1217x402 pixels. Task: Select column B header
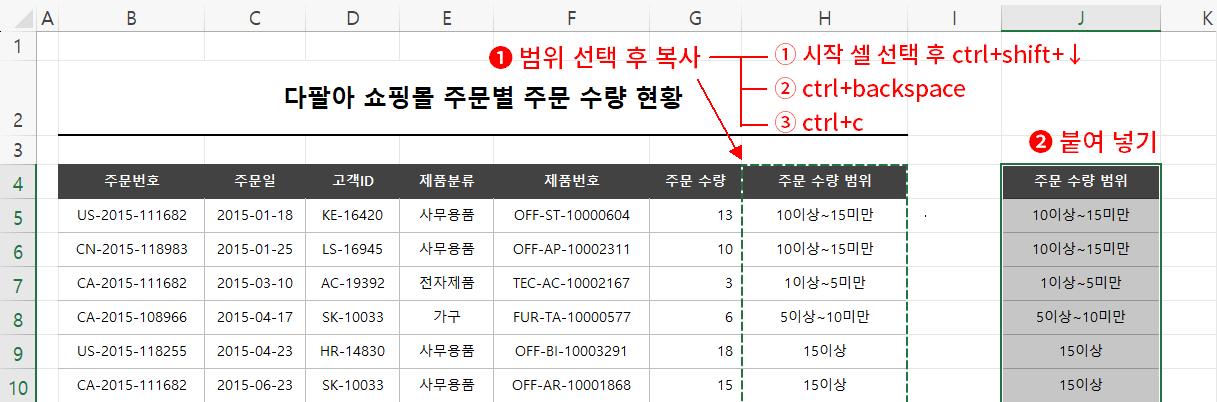131,16
